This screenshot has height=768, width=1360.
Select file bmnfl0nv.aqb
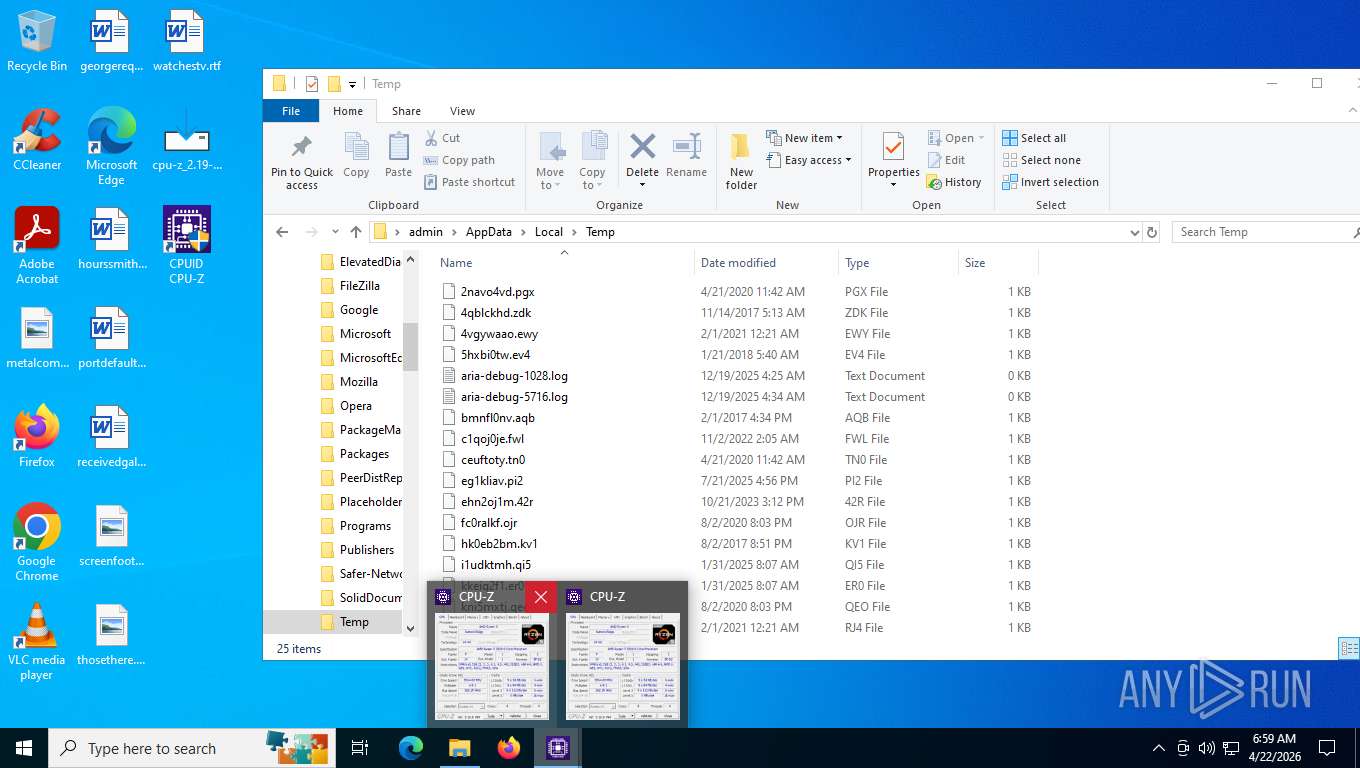click(x=497, y=418)
